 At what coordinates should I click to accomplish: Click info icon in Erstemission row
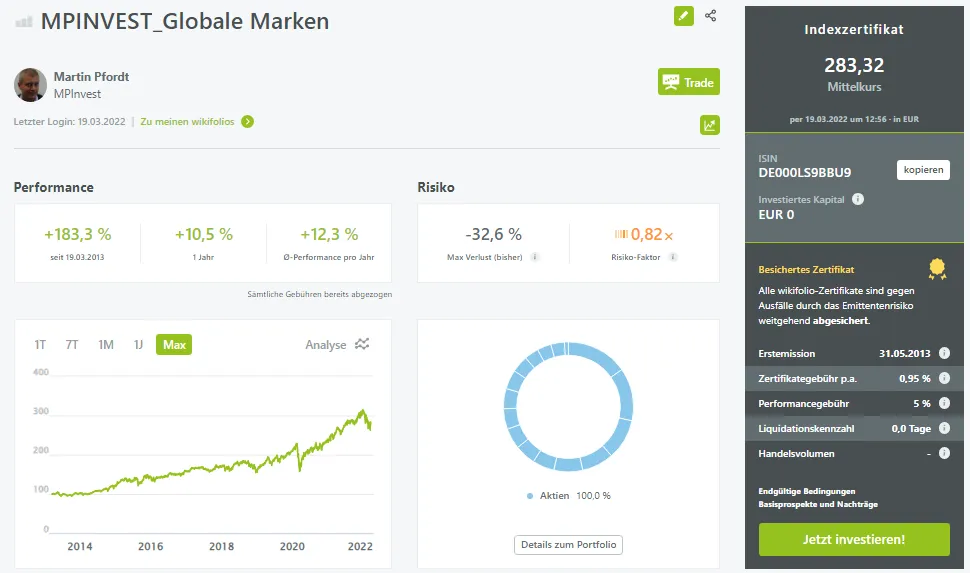(x=944, y=353)
